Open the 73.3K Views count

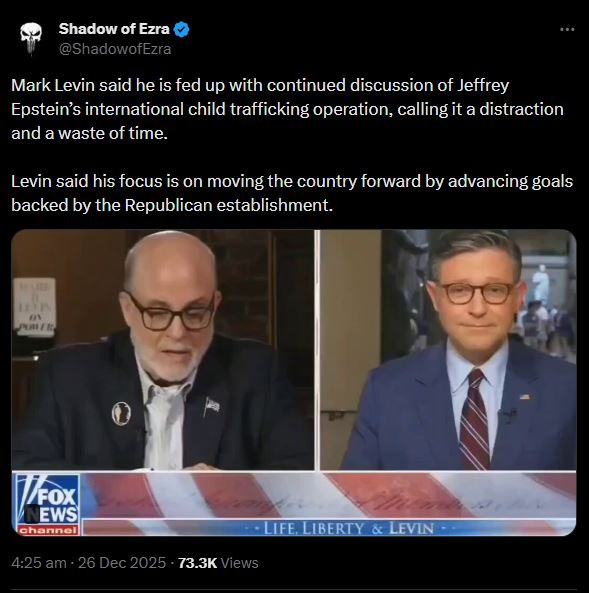(x=218, y=563)
